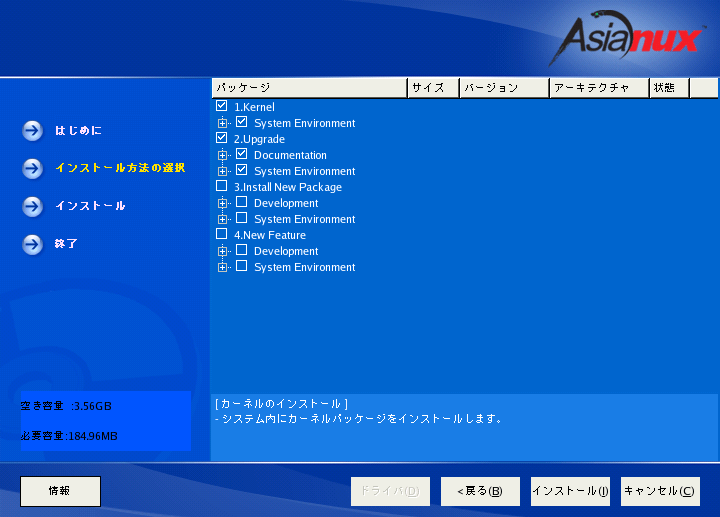720x517 pixels.
Task: Uncheck Documentation under 2.Upgrade
Action: coord(242,154)
